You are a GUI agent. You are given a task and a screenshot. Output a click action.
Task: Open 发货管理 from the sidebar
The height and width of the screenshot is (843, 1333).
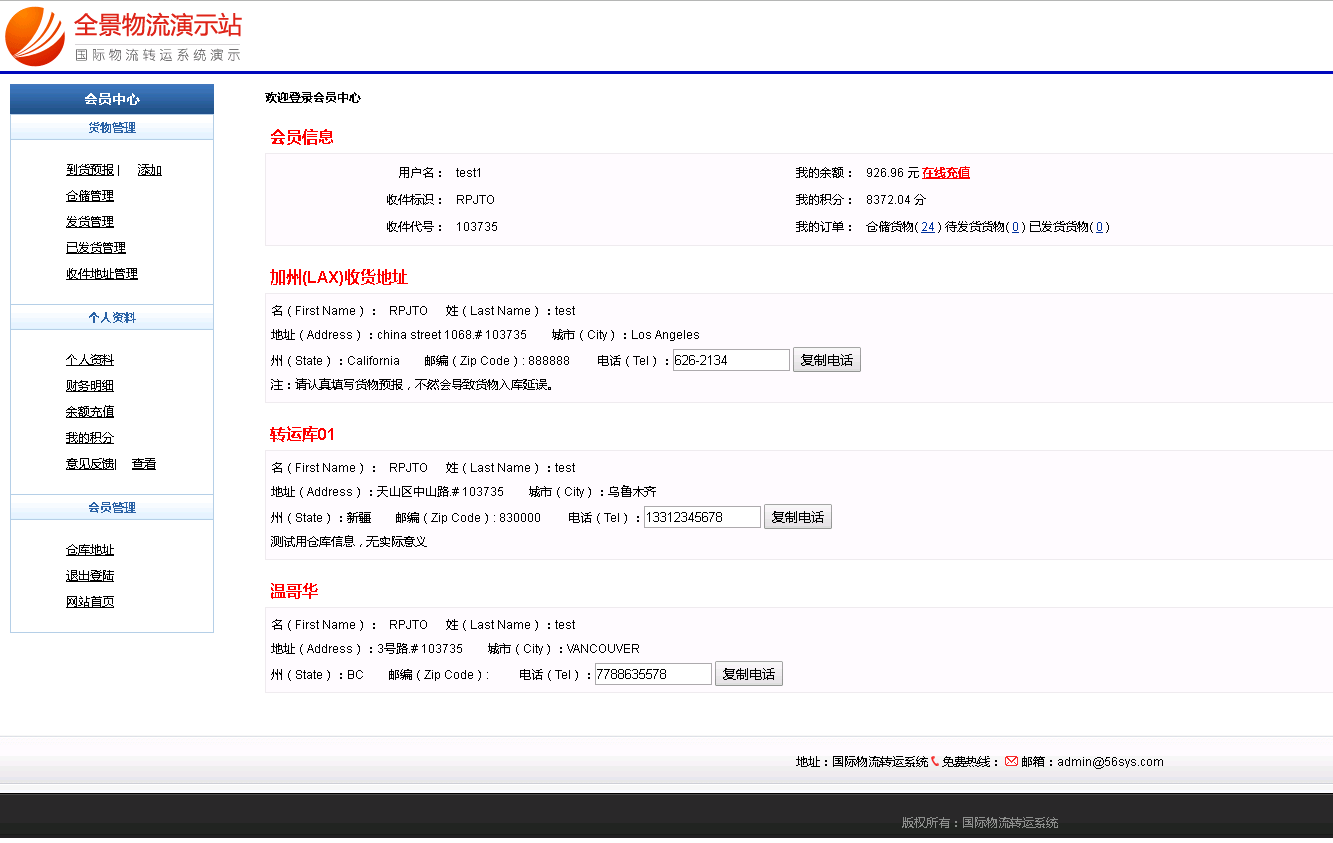89,221
